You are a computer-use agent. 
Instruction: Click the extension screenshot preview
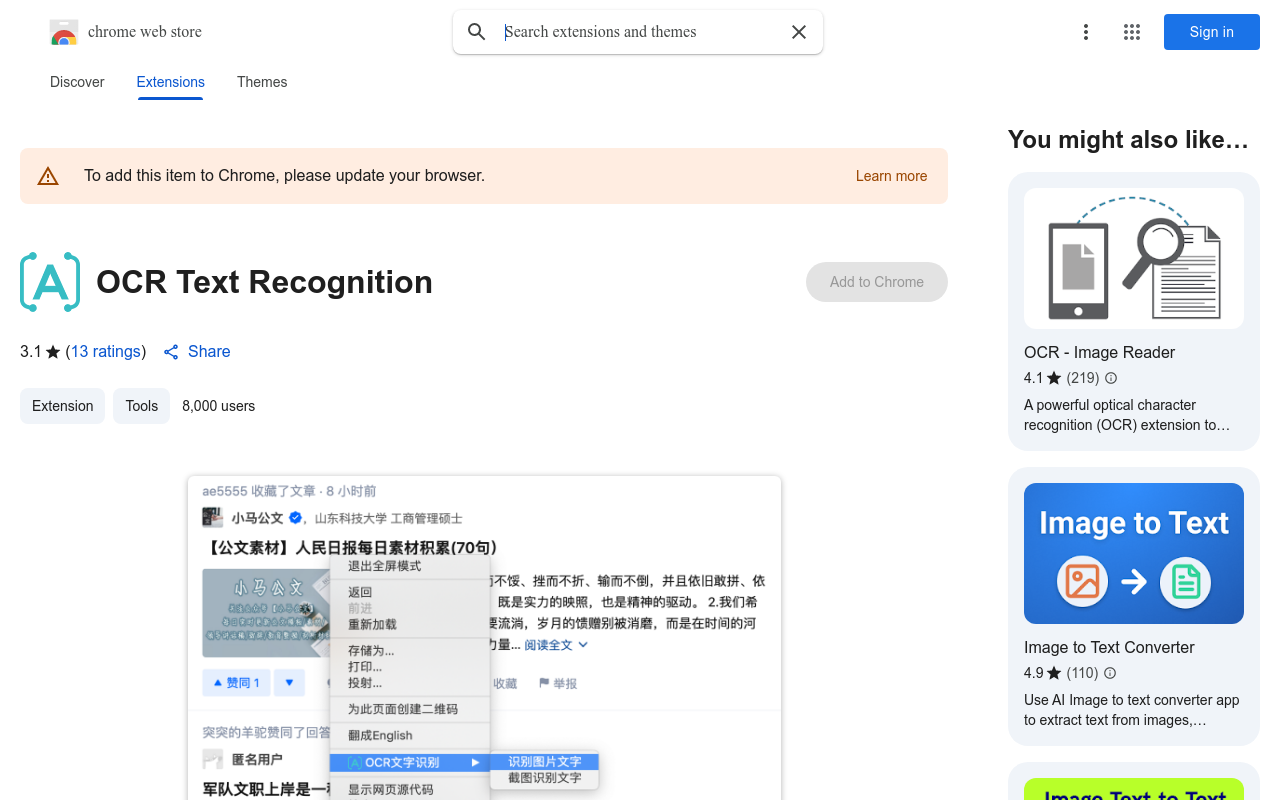[x=484, y=638]
